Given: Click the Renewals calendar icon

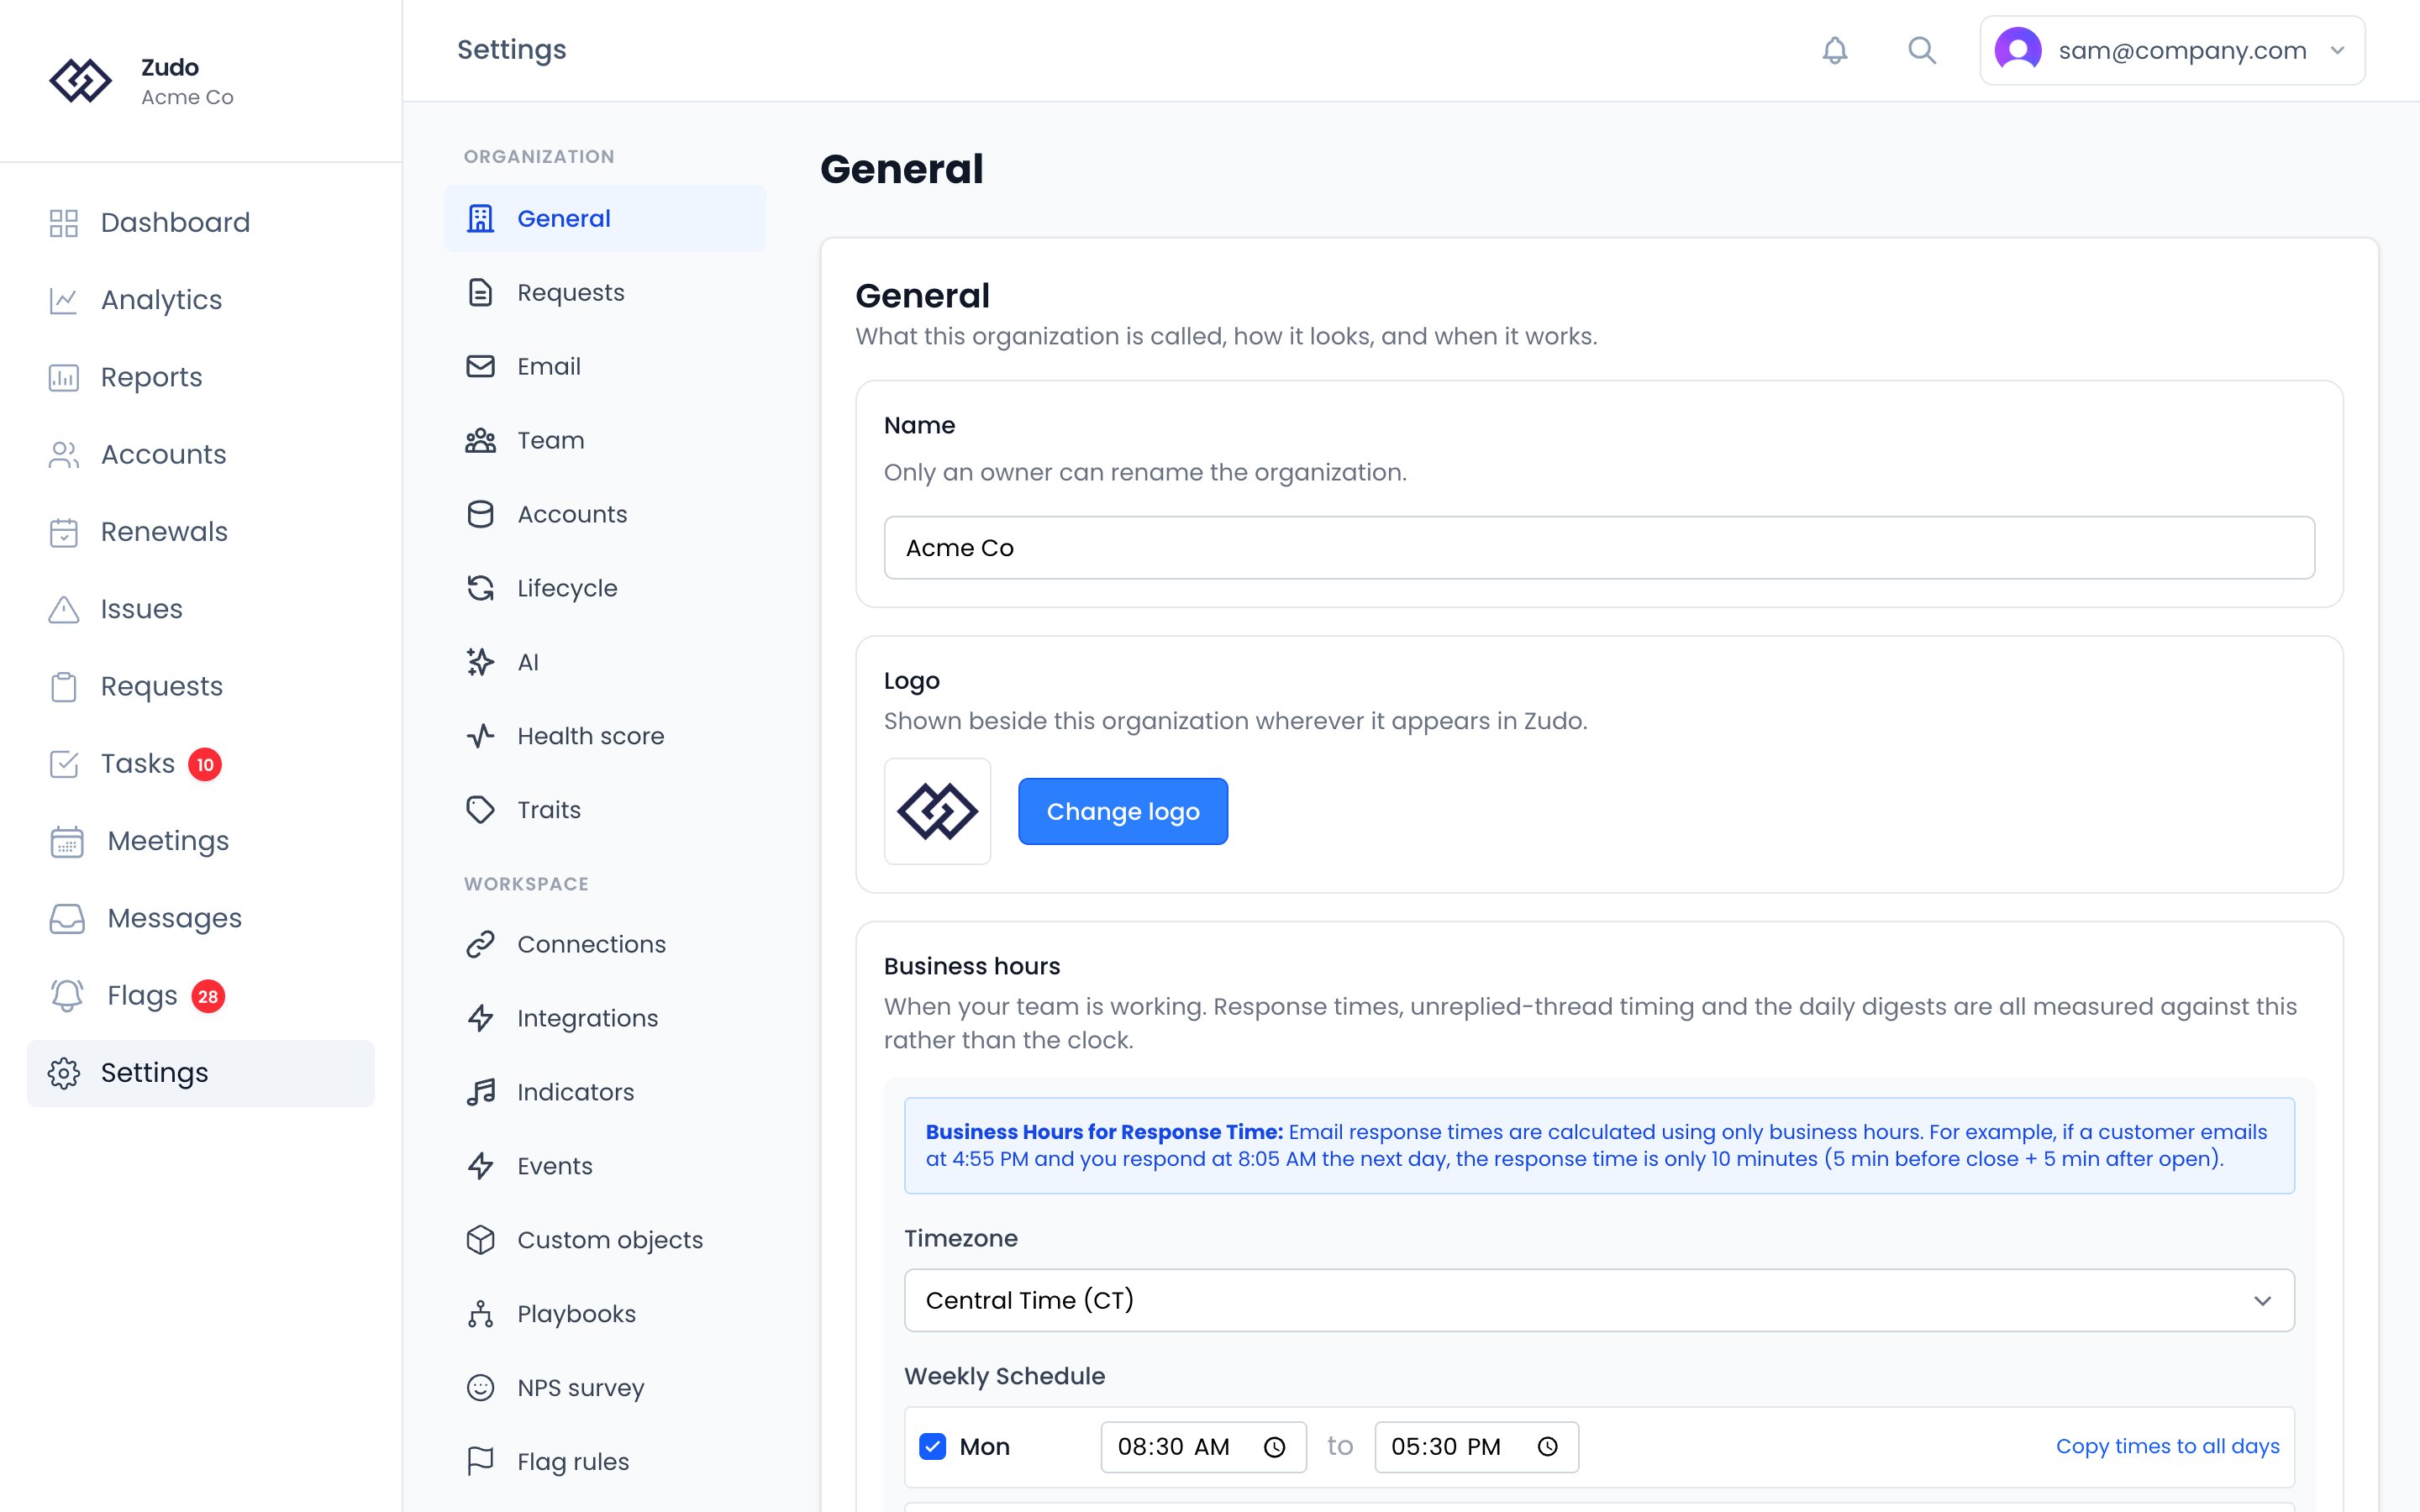Looking at the screenshot, I should click(x=64, y=532).
